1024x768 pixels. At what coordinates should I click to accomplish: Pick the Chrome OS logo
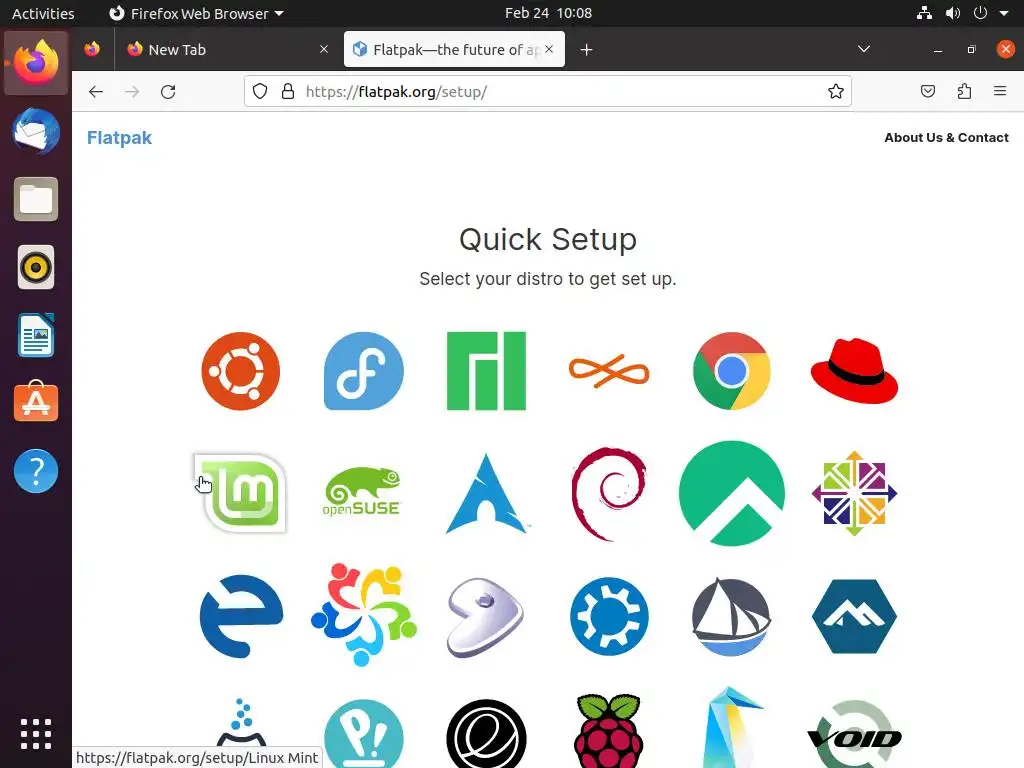[731, 371]
